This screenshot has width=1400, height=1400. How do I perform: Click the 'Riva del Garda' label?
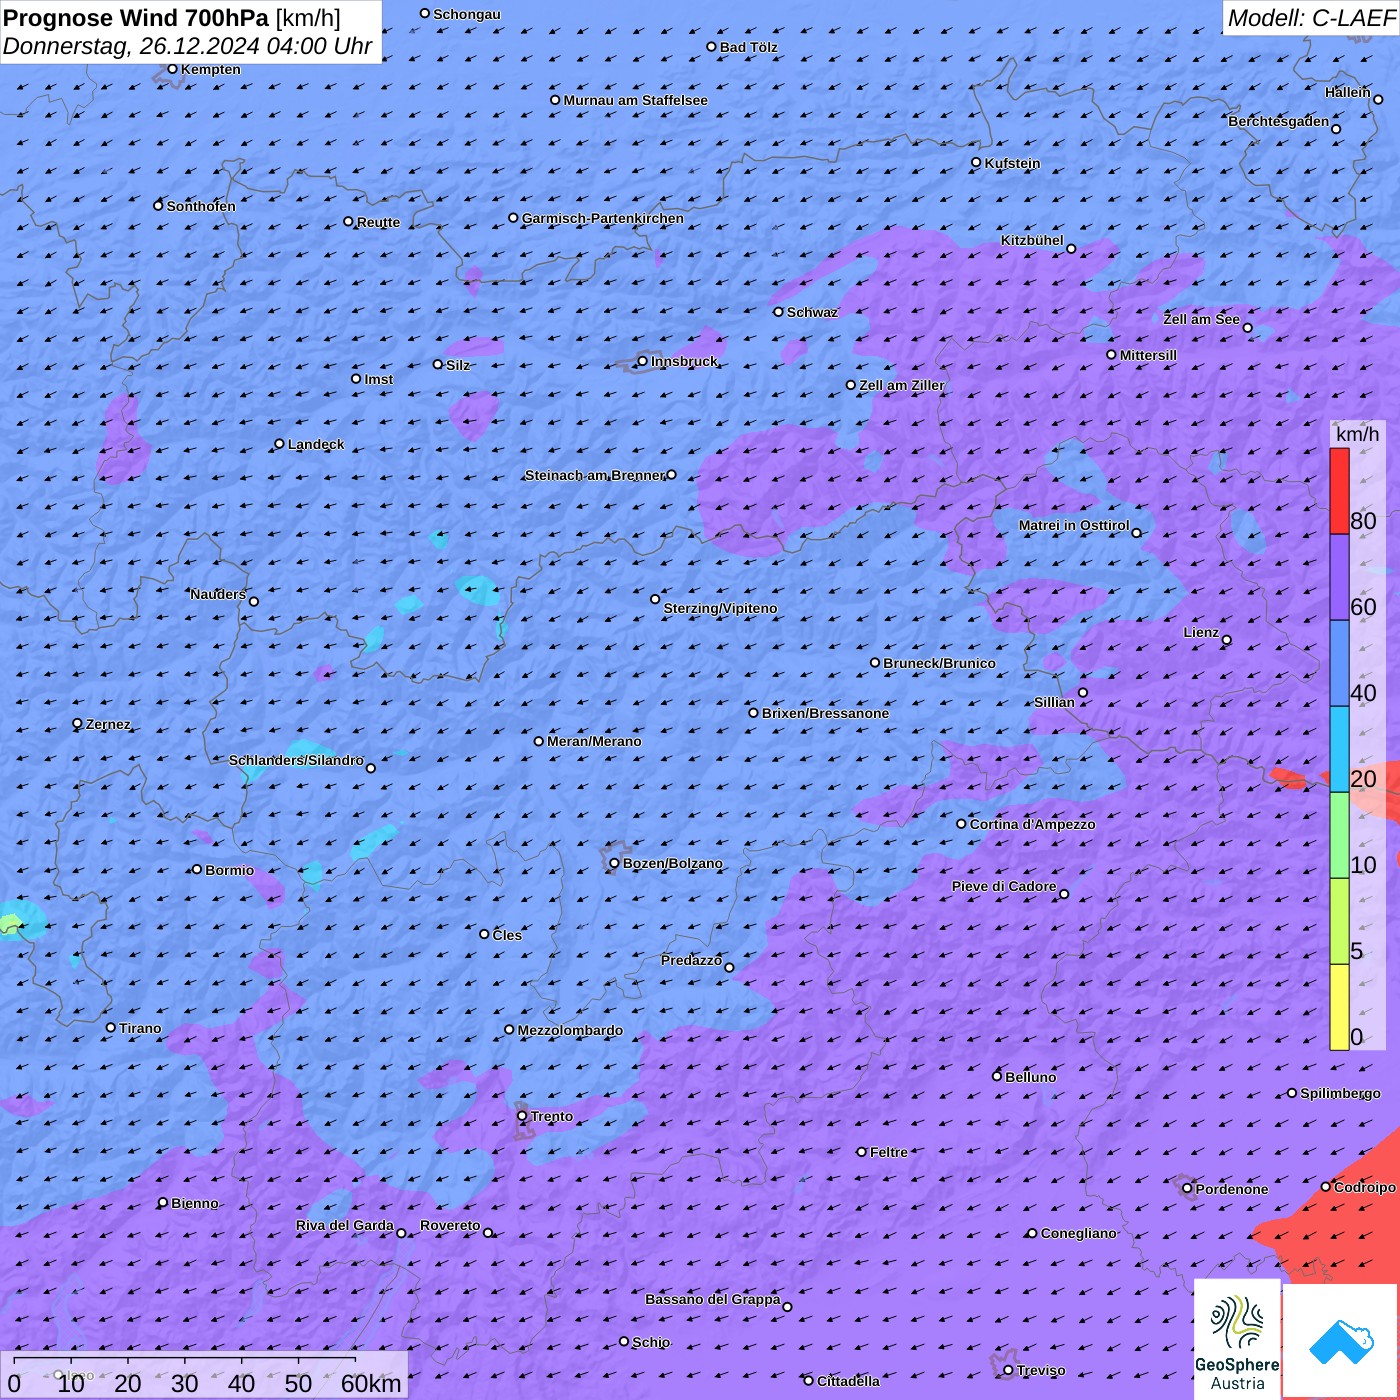click(x=344, y=1225)
